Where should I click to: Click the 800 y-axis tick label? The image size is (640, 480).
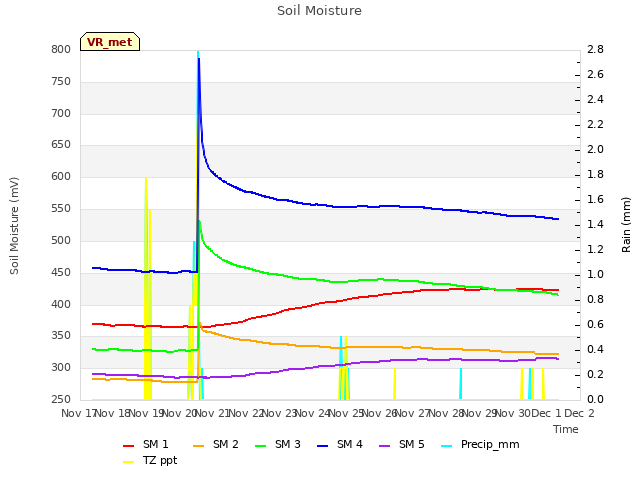pyautogui.click(x=61, y=49)
